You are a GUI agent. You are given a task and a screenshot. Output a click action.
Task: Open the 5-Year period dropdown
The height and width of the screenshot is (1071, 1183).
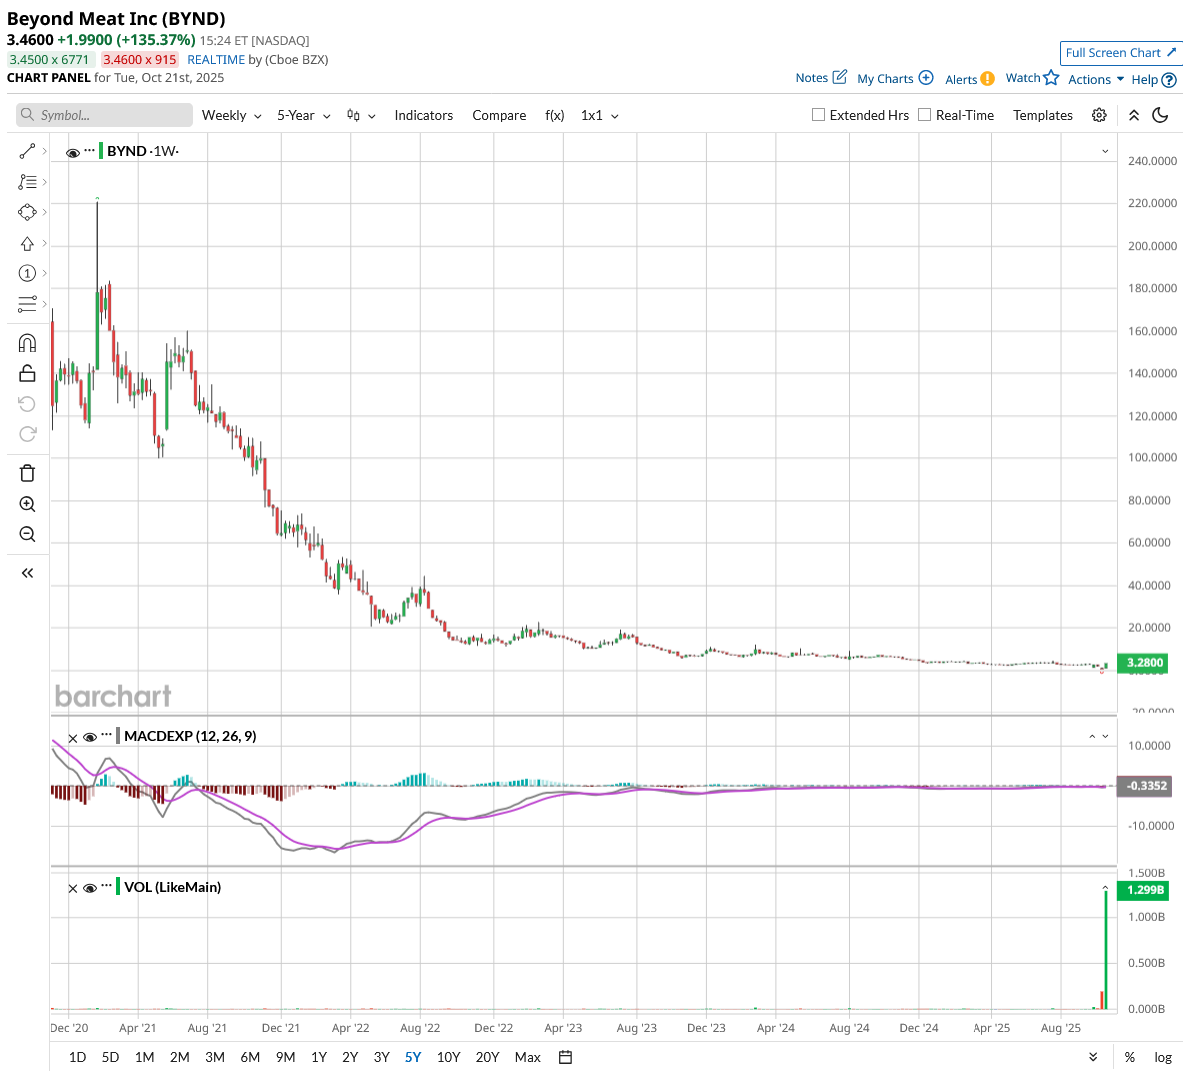pos(303,115)
